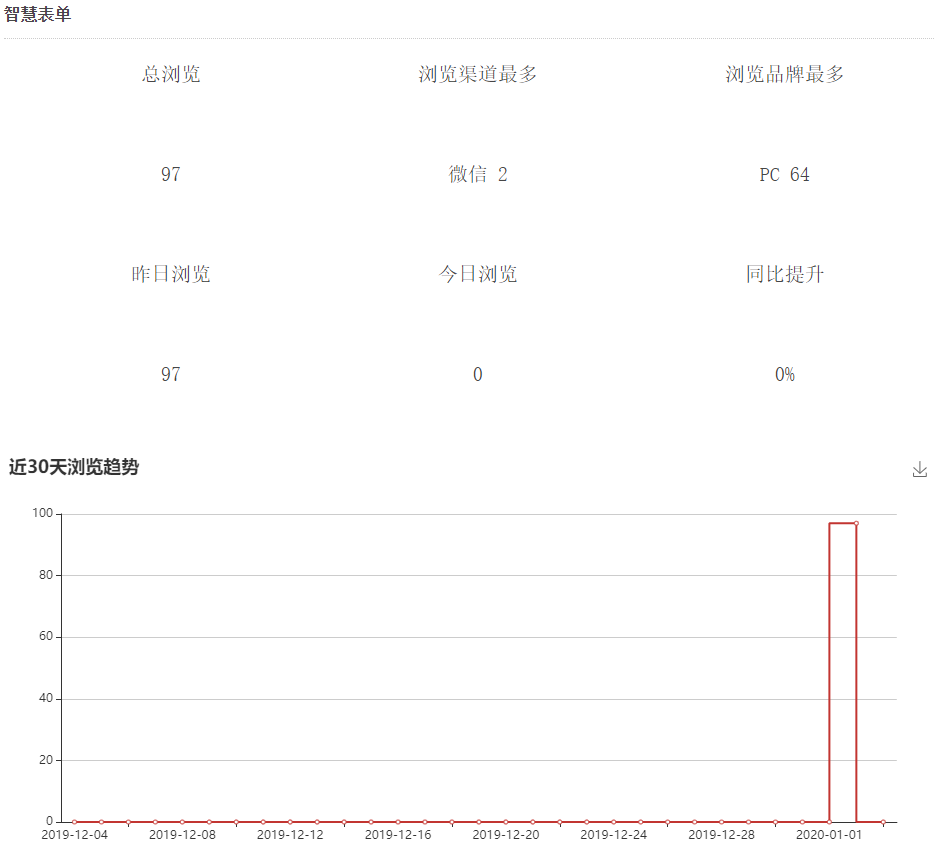Select the 今日浏览 statistic label
This screenshot has height=866, width=942.
coord(477,274)
